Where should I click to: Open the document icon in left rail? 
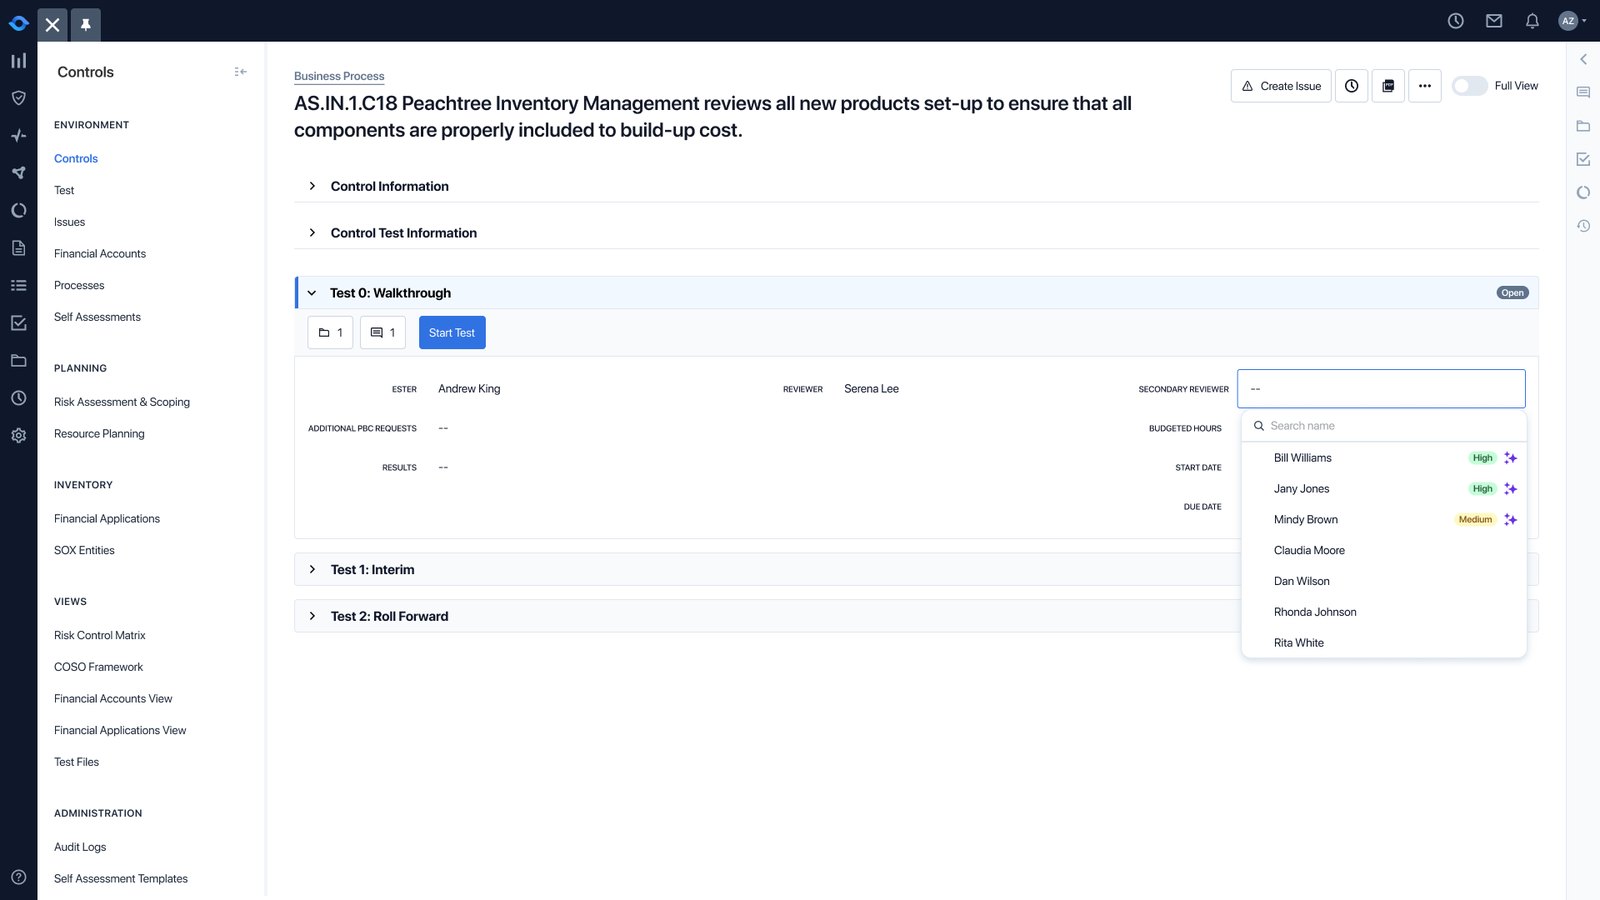point(18,248)
